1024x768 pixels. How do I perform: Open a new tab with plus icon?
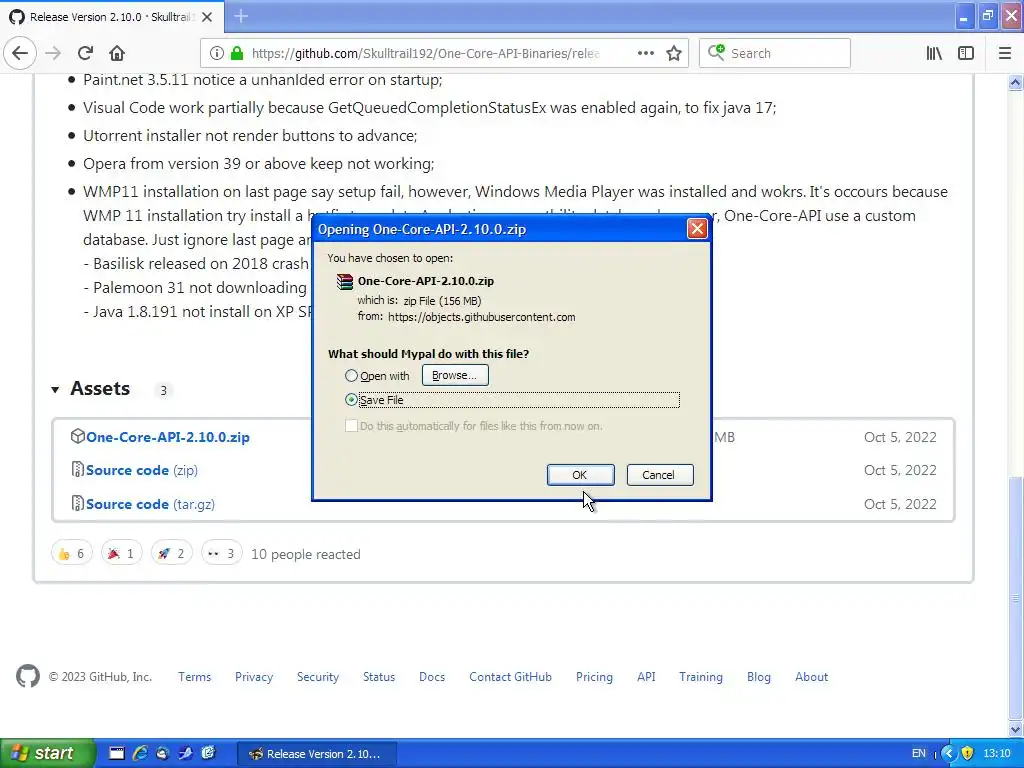pyautogui.click(x=241, y=16)
